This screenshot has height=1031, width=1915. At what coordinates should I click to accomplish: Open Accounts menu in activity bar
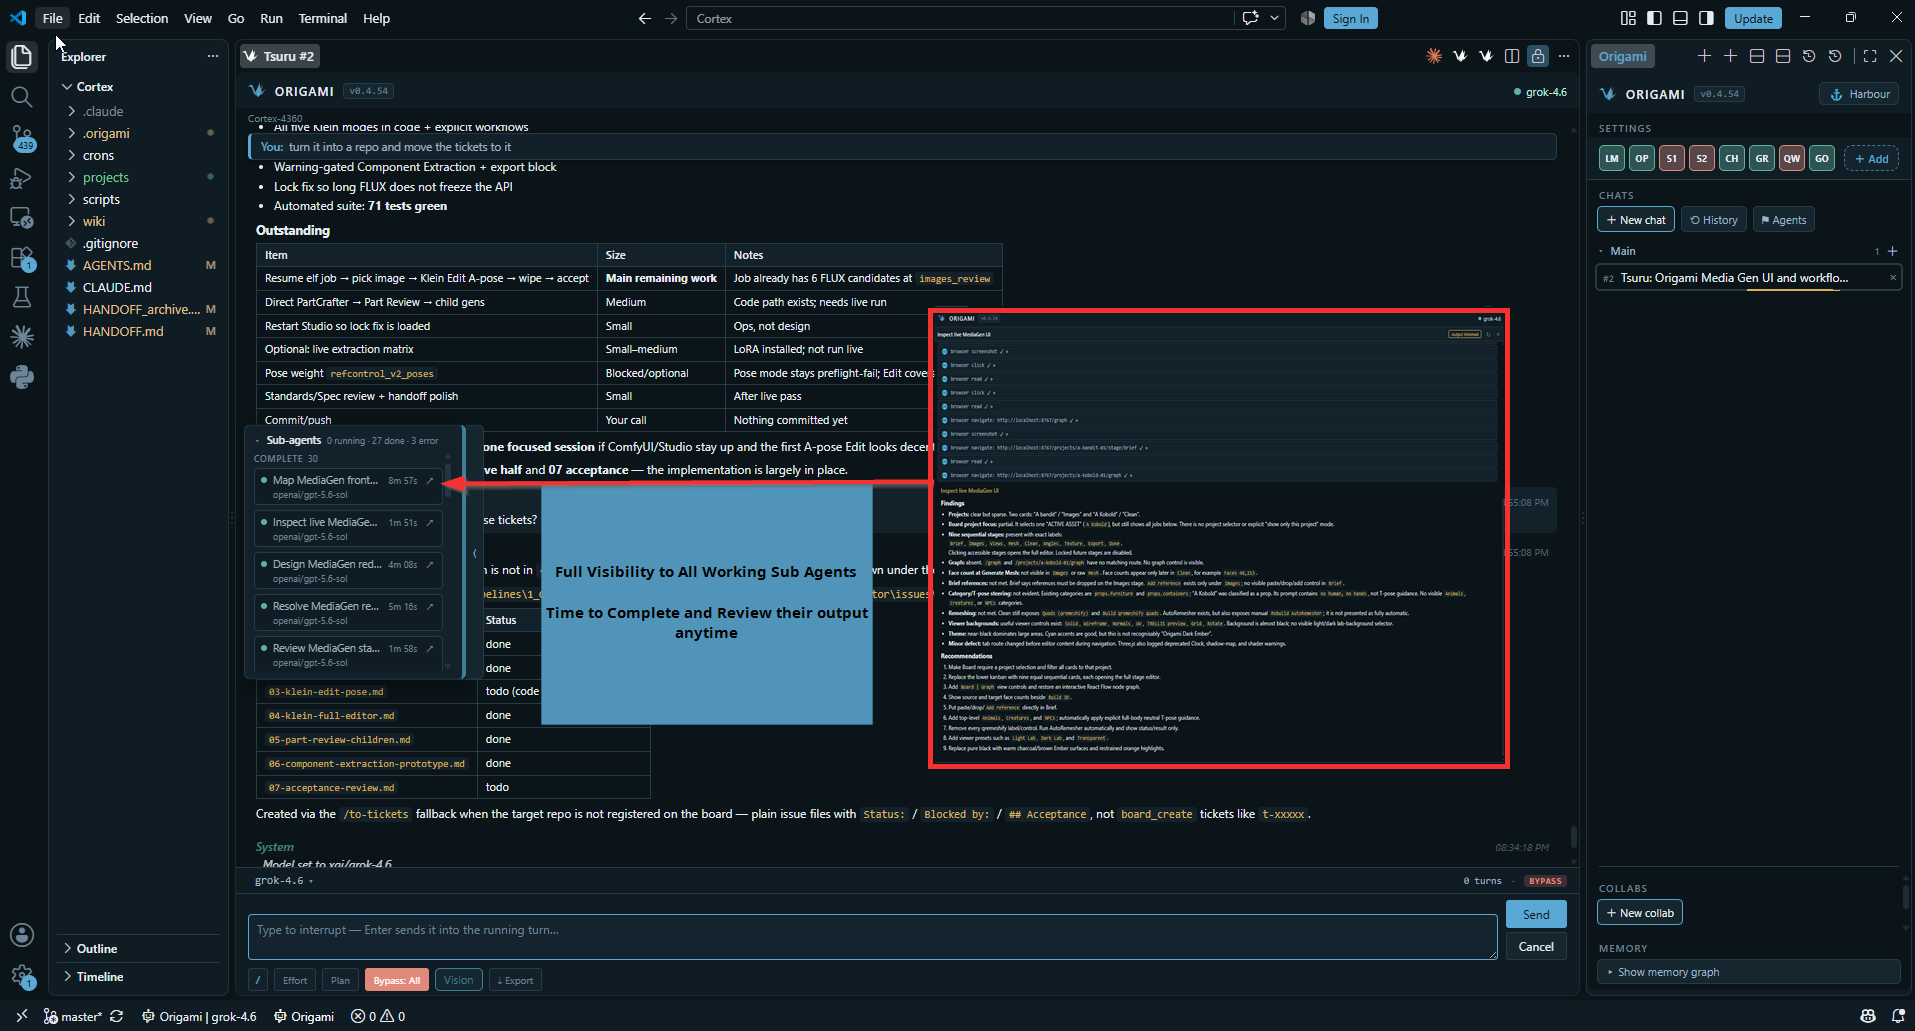pyautogui.click(x=21, y=935)
